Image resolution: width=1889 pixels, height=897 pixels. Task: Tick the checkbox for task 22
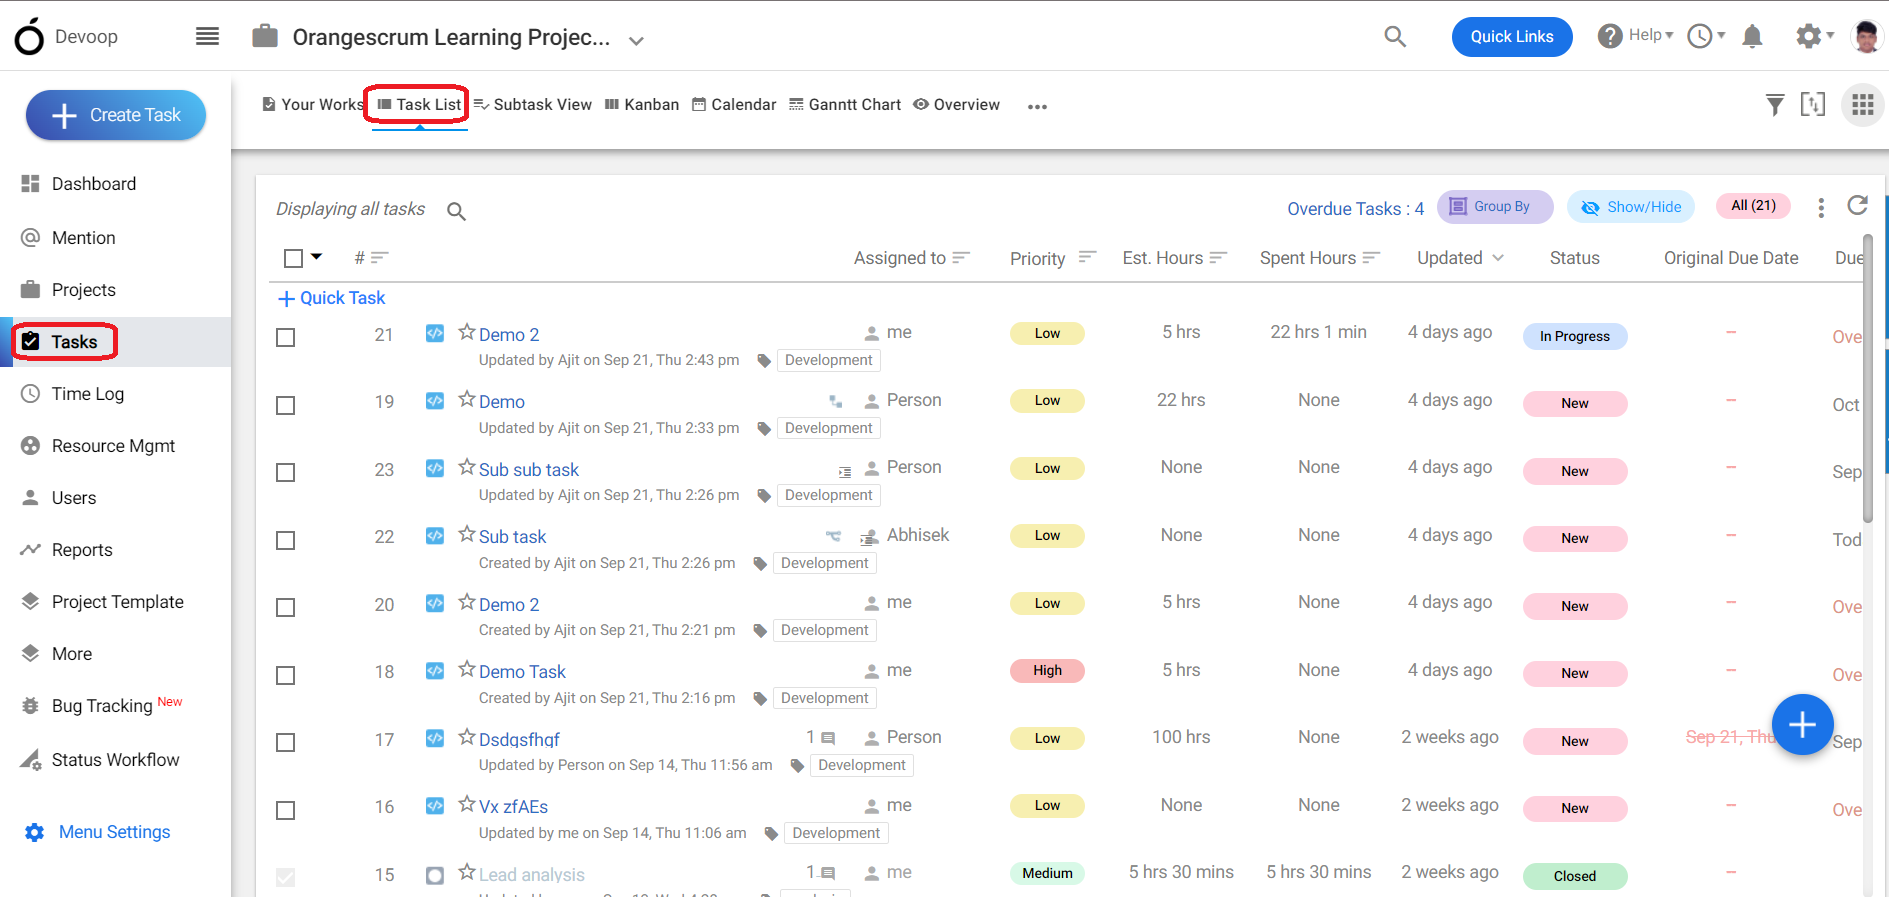pos(286,540)
